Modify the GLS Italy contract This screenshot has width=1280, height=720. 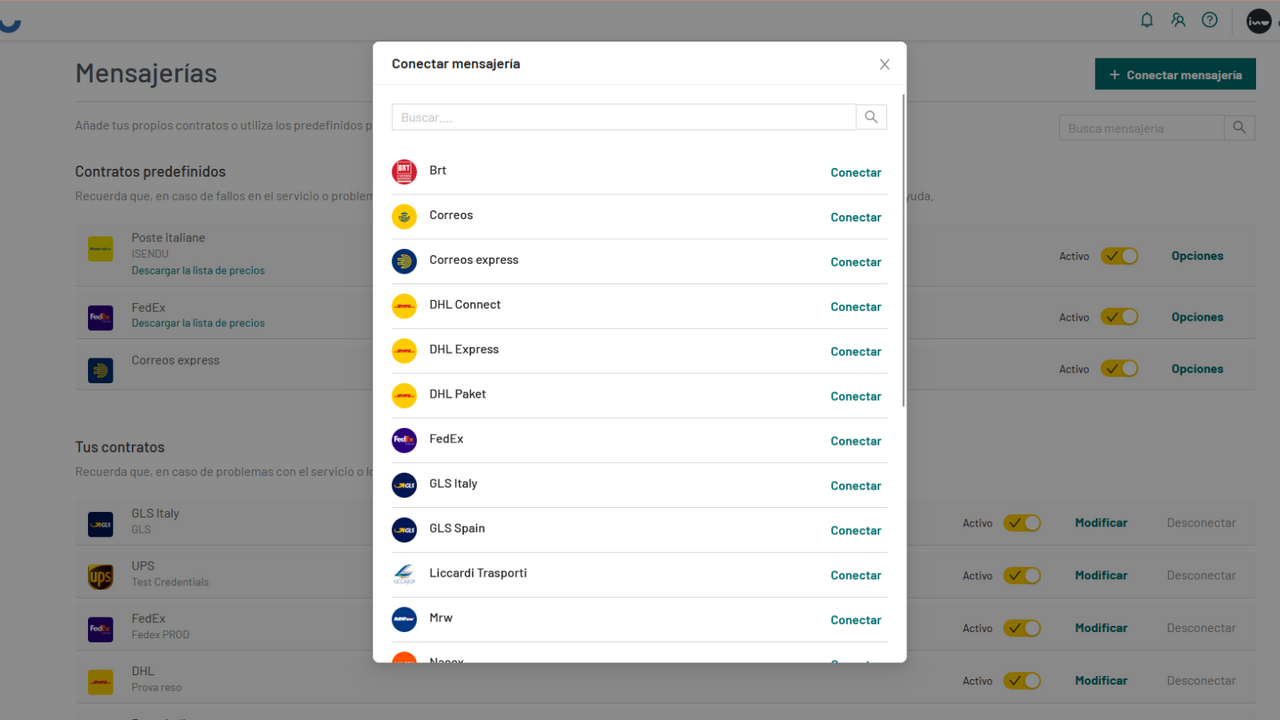(1101, 523)
